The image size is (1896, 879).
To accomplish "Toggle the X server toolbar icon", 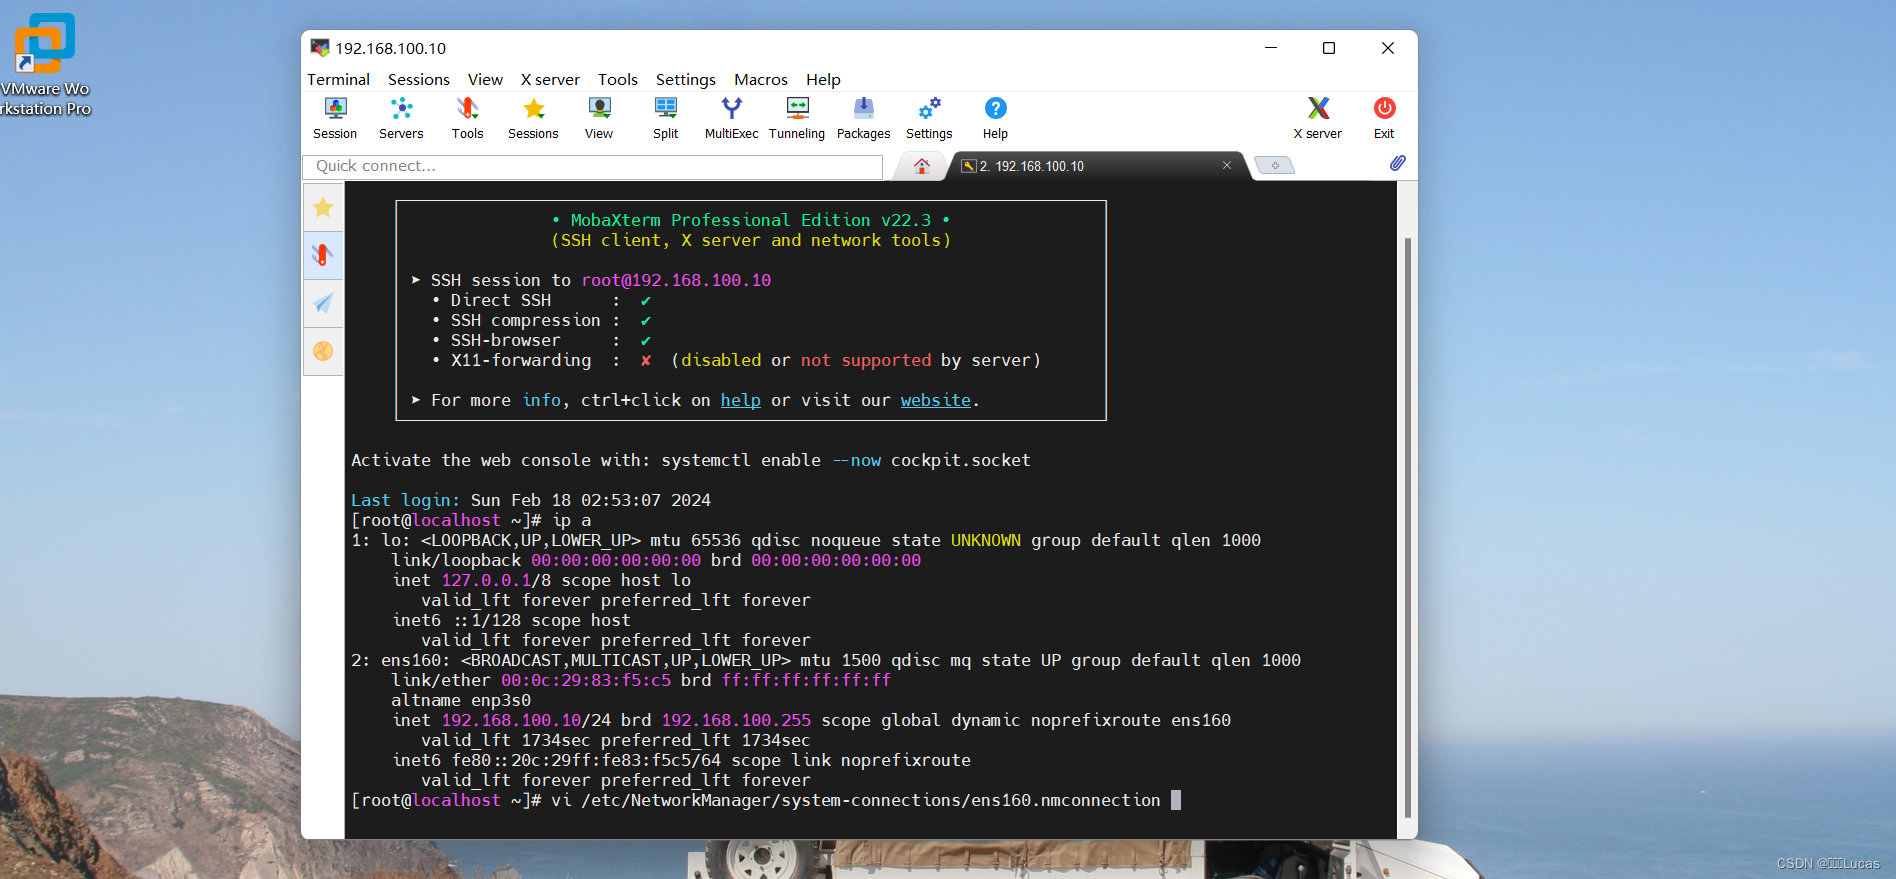I will [x=1318, y=118].
